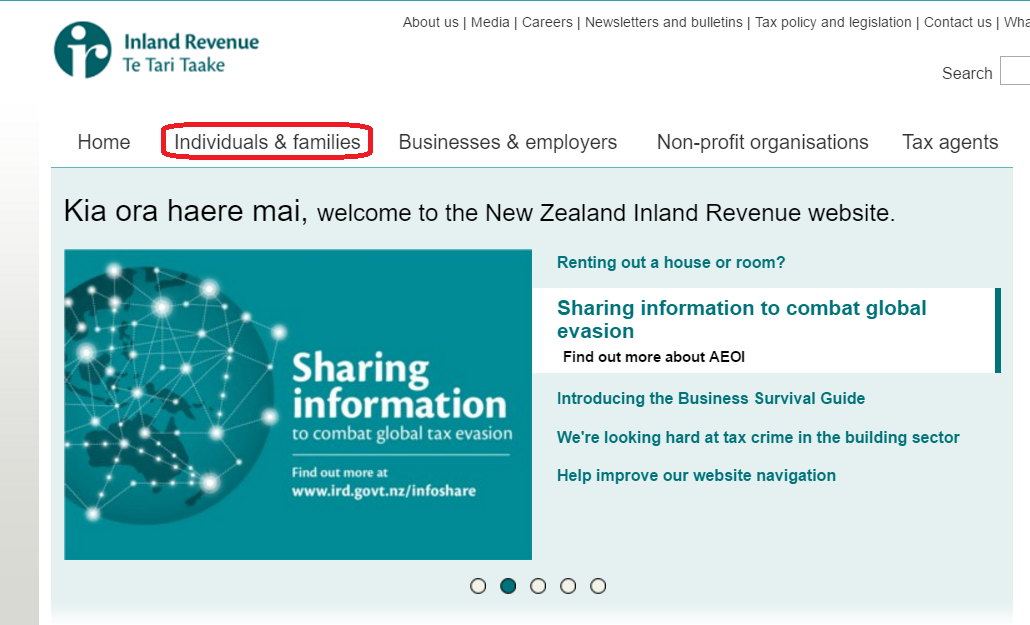
Task: Open the Home tab
Action: click(x=104, y=142)
